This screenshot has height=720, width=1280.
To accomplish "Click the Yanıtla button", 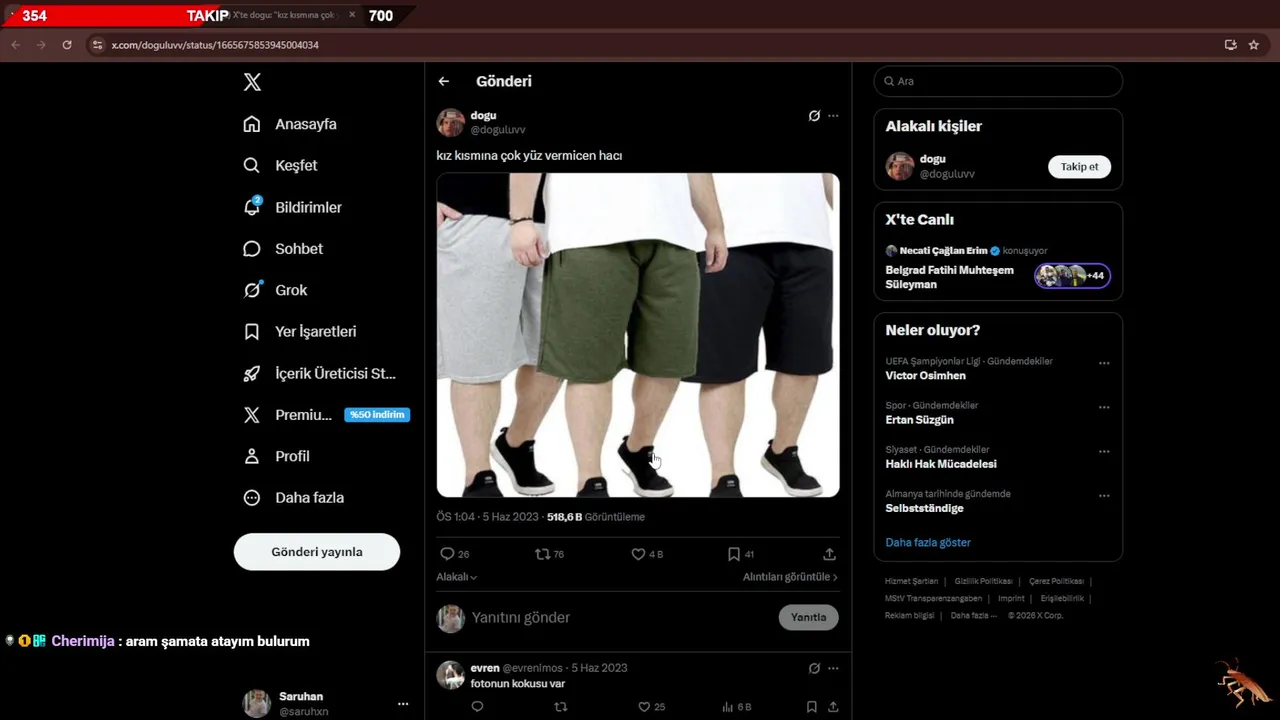I will [808, 617].
